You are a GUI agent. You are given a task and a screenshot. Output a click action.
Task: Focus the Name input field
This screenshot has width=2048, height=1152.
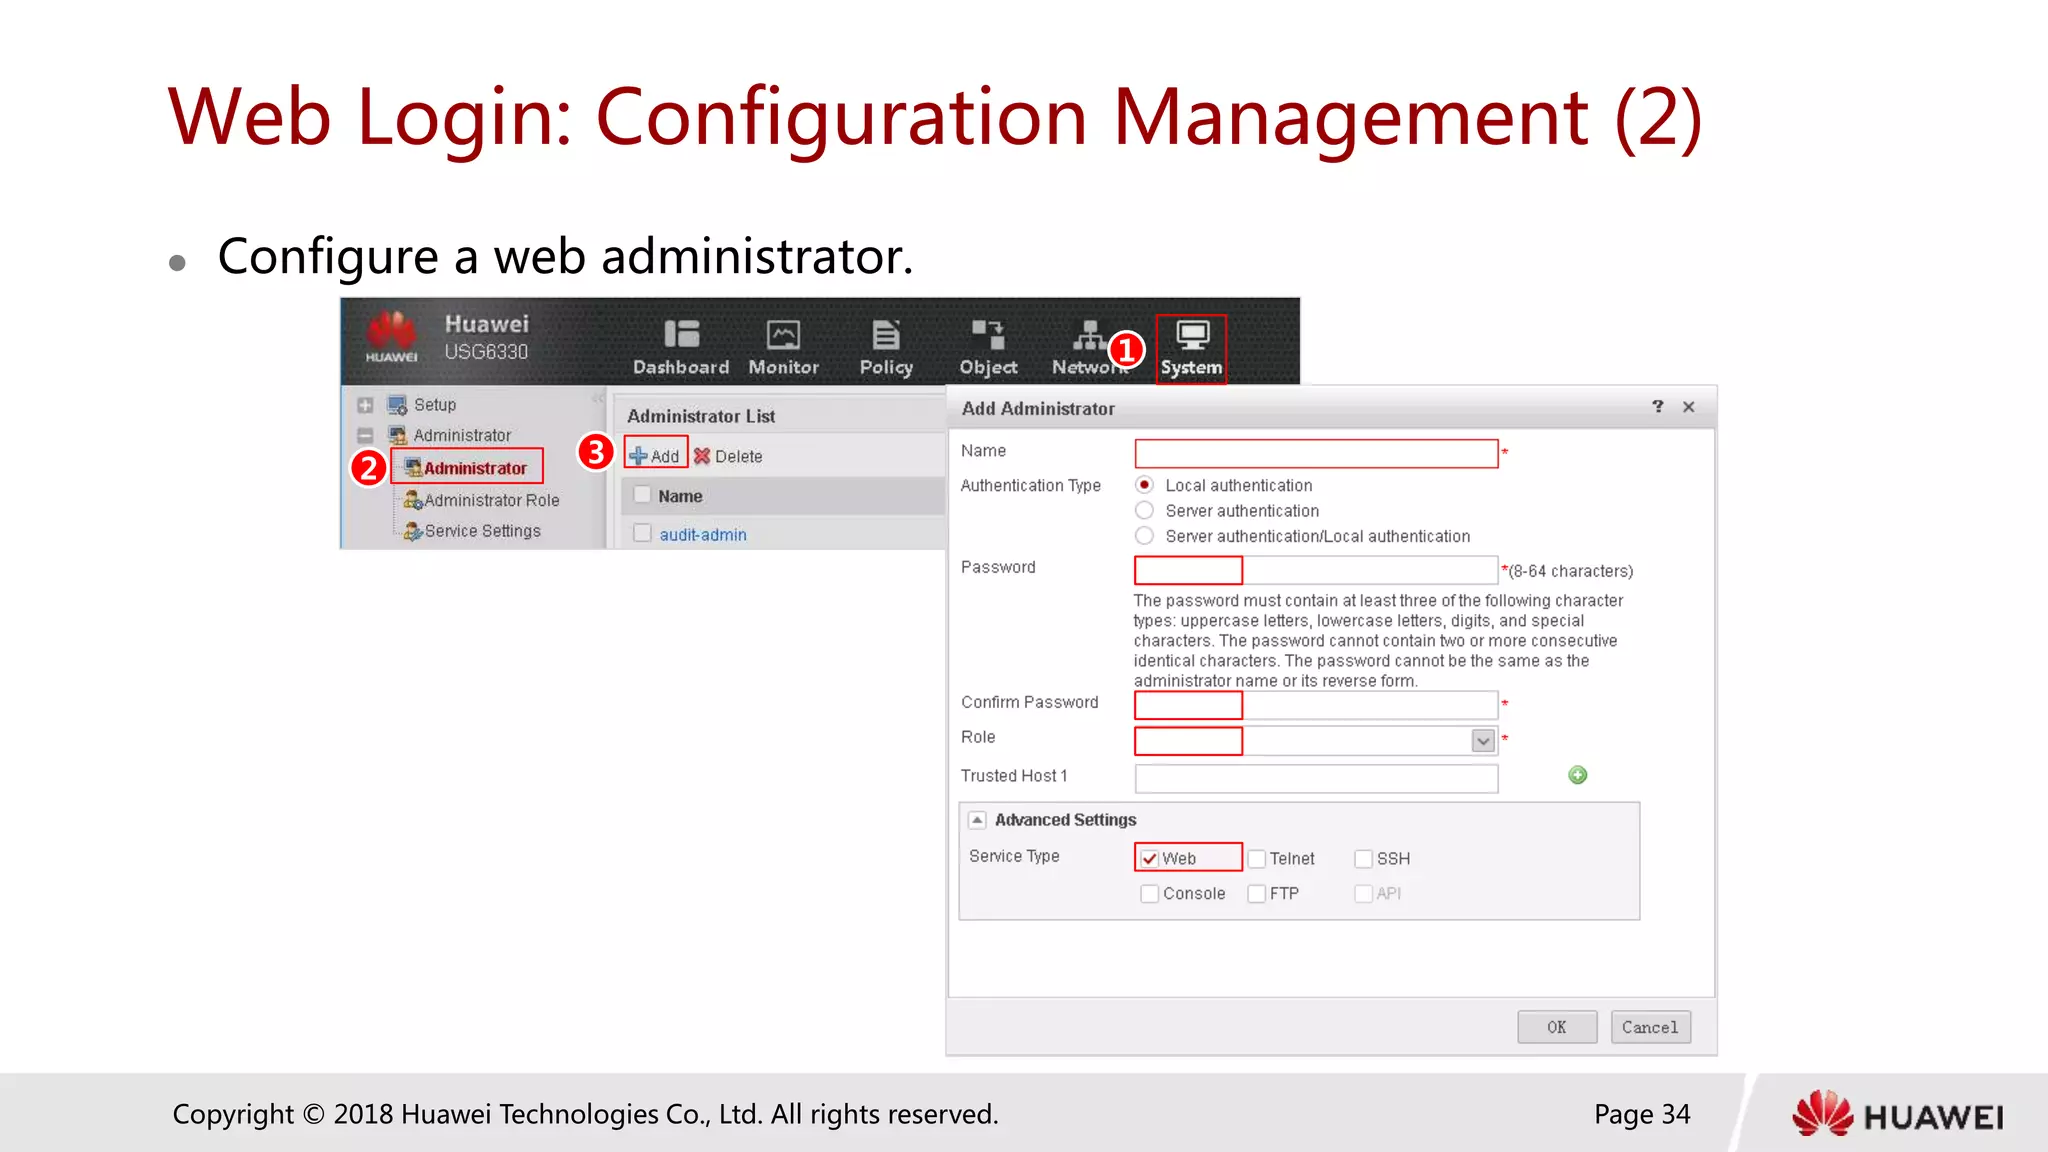tap(1316, 454)
